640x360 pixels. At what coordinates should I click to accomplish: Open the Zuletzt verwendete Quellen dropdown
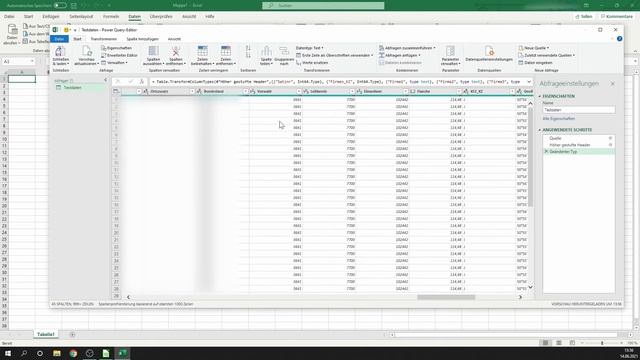pyautogui.click(x=547, y=55)
